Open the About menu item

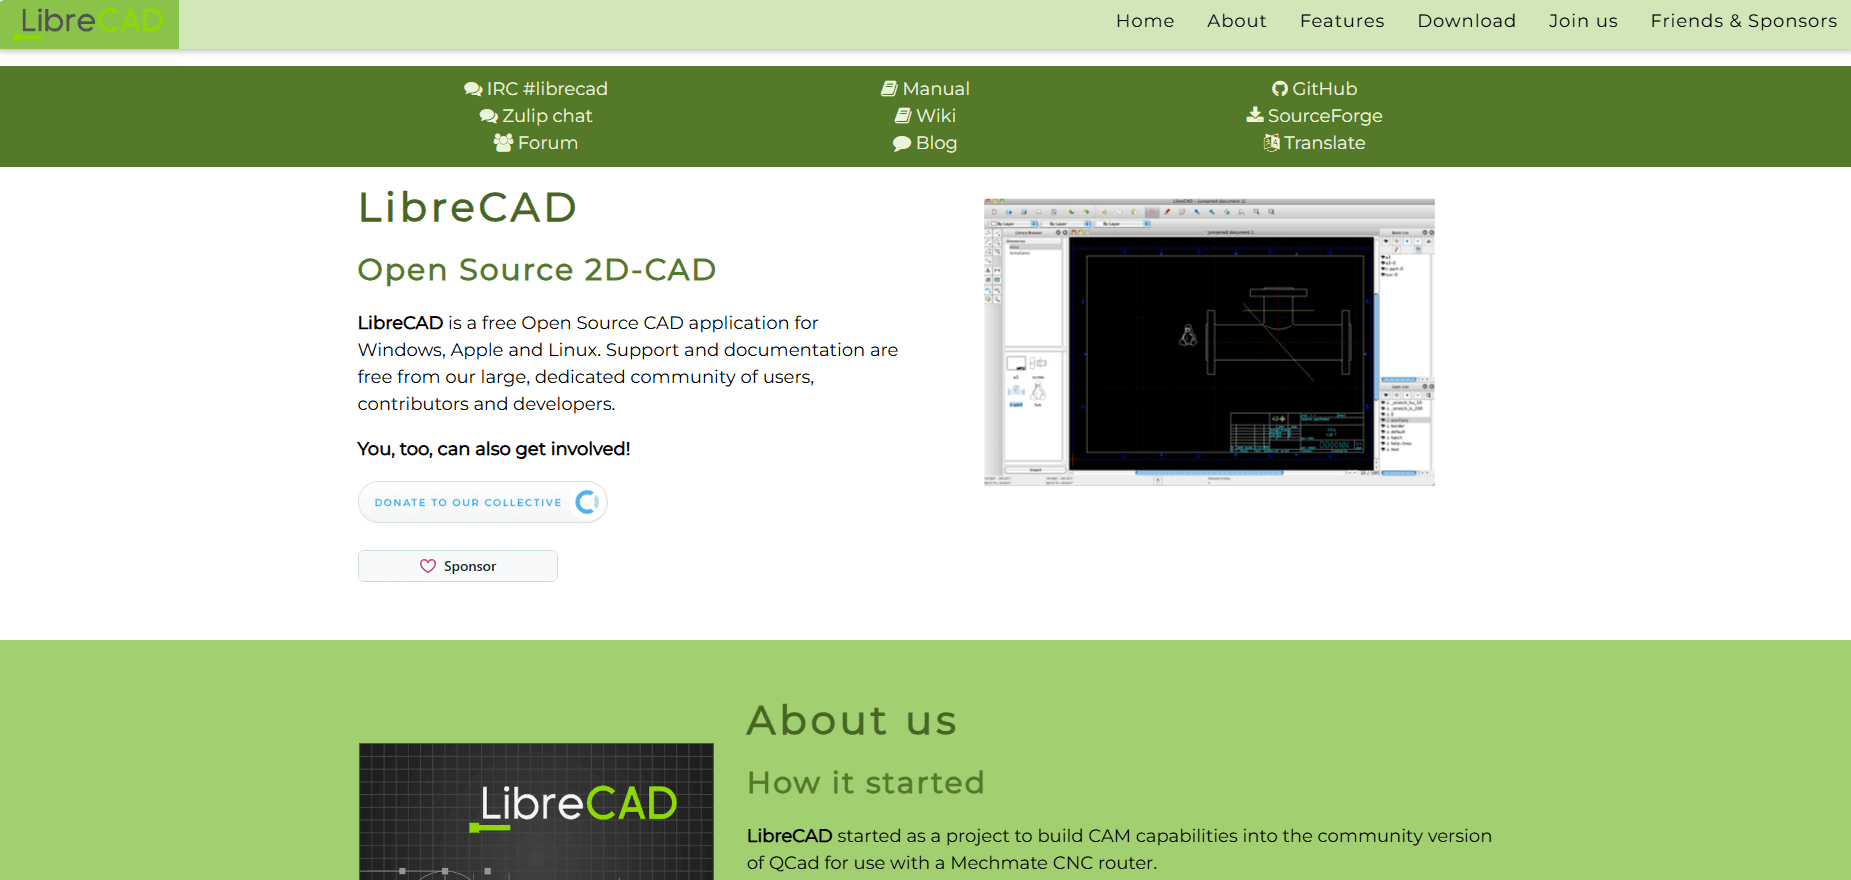(x=1237, y=21)
